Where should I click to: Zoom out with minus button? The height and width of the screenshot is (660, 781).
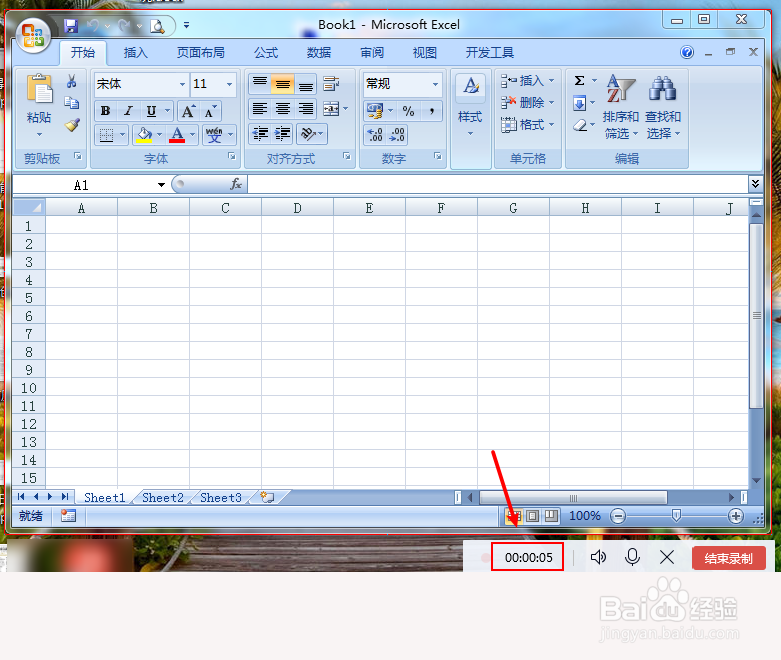[618, 516]
